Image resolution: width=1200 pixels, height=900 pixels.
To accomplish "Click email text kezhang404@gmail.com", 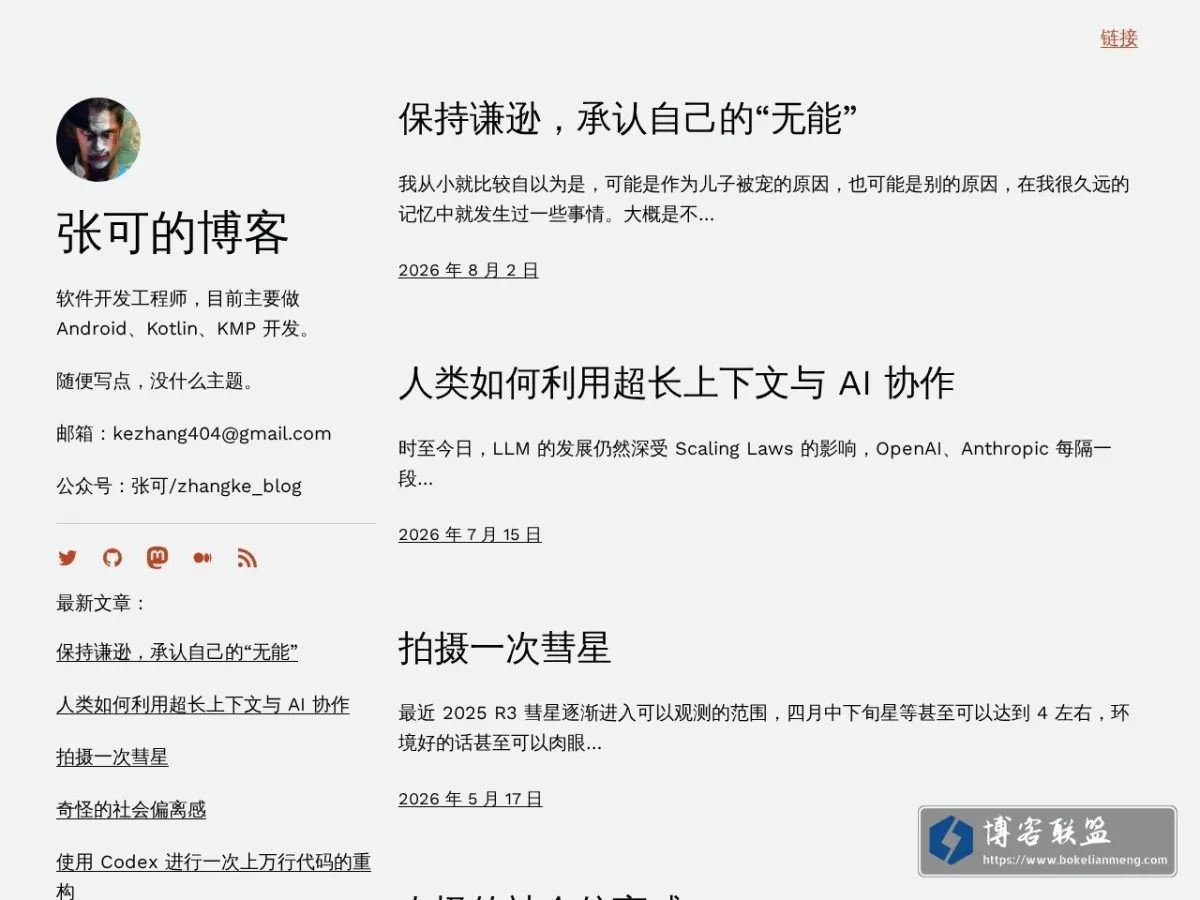I will [x=222, y=433].
